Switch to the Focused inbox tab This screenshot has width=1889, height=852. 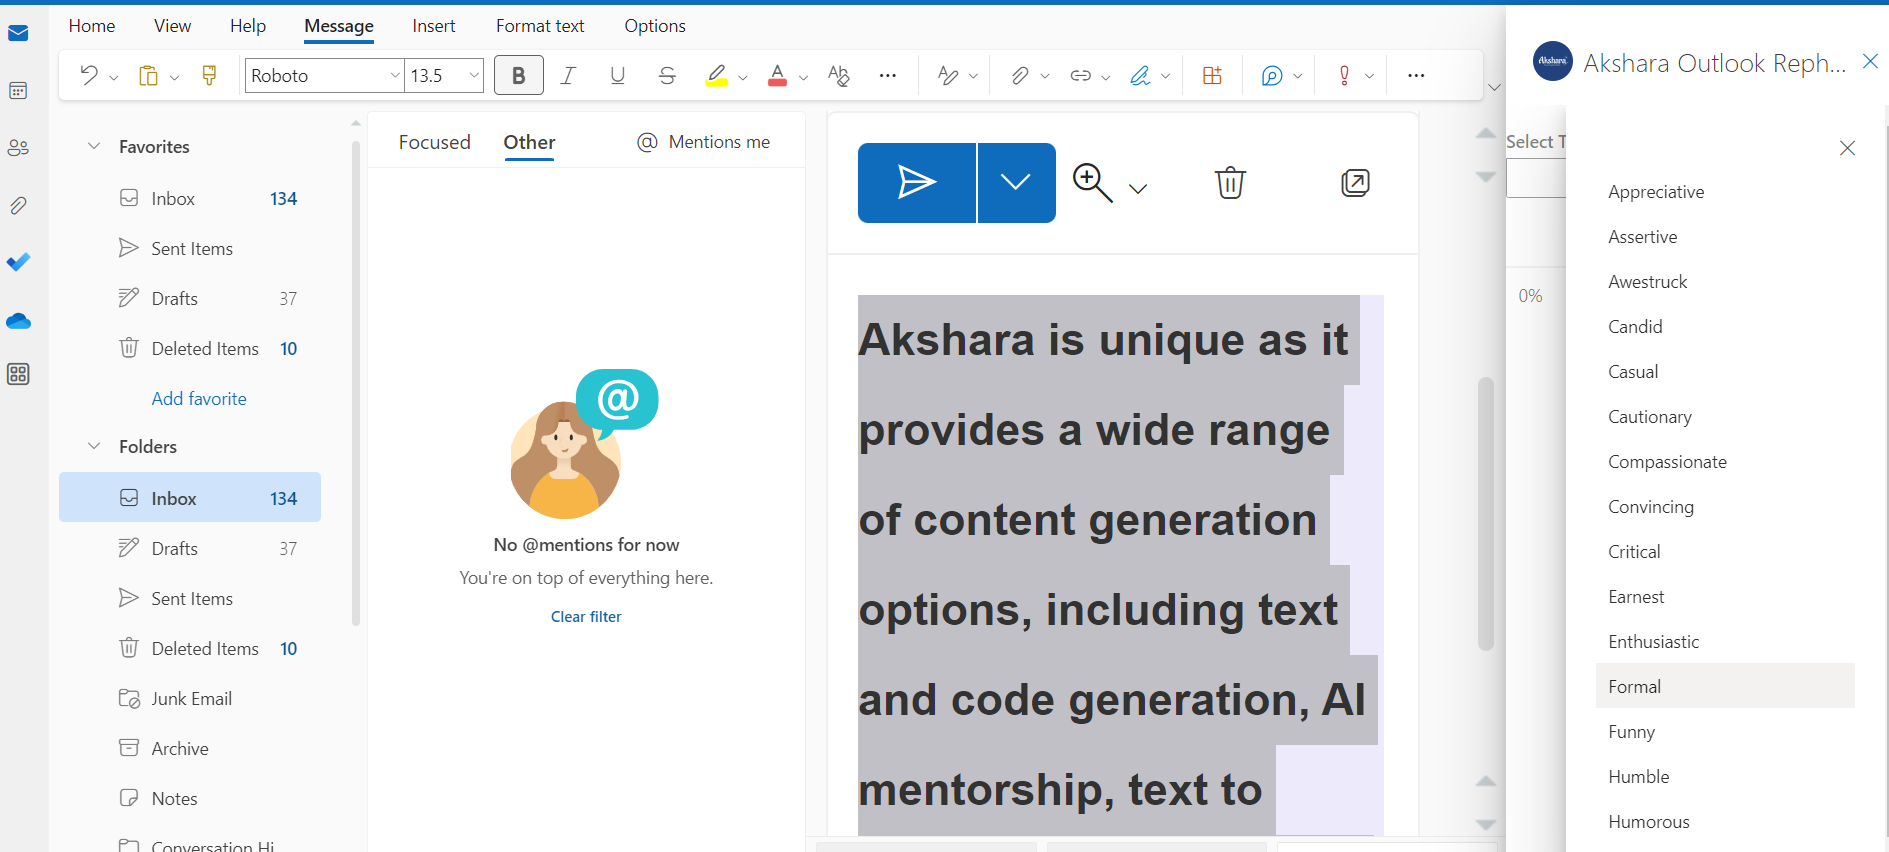point(434,142)
